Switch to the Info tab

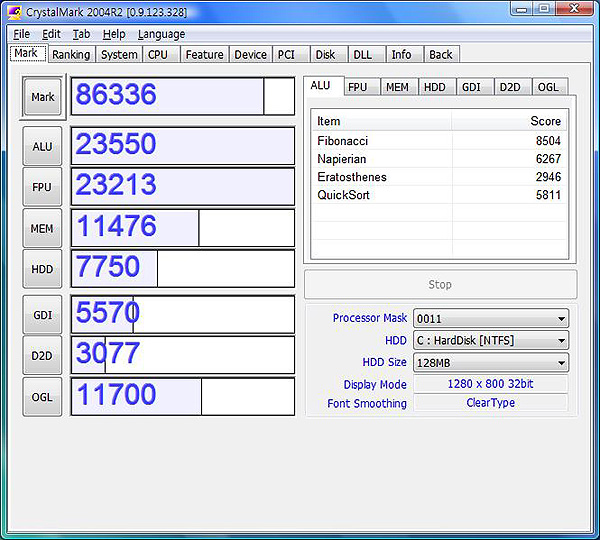[x=404, y=54]
